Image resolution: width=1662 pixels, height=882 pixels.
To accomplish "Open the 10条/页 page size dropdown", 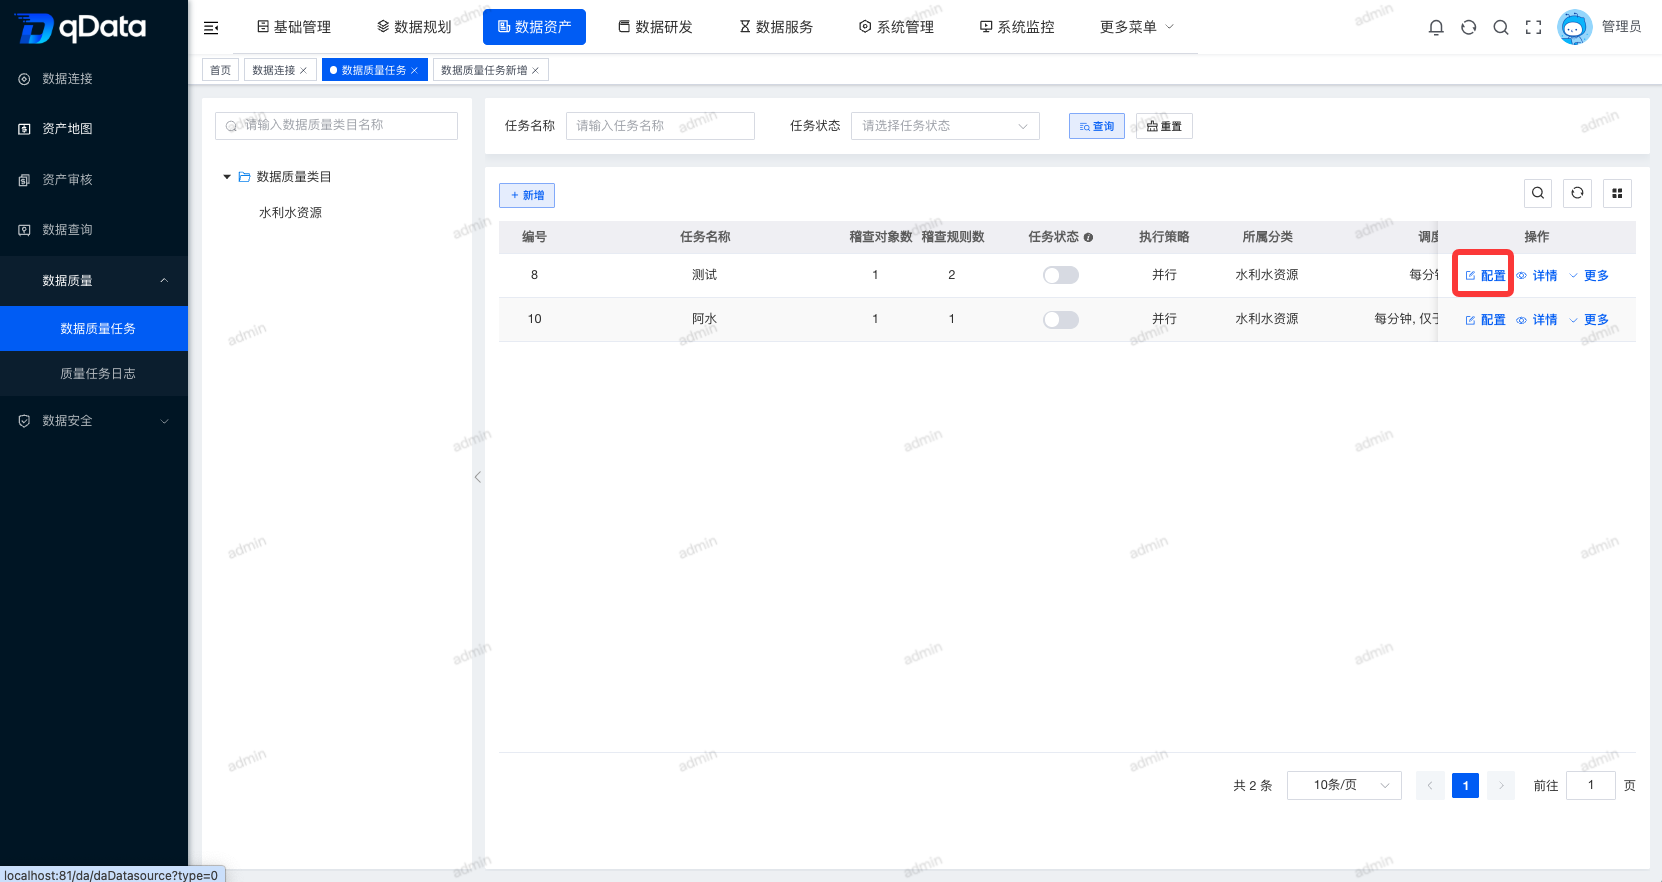I will click(x=1344, y=785).
